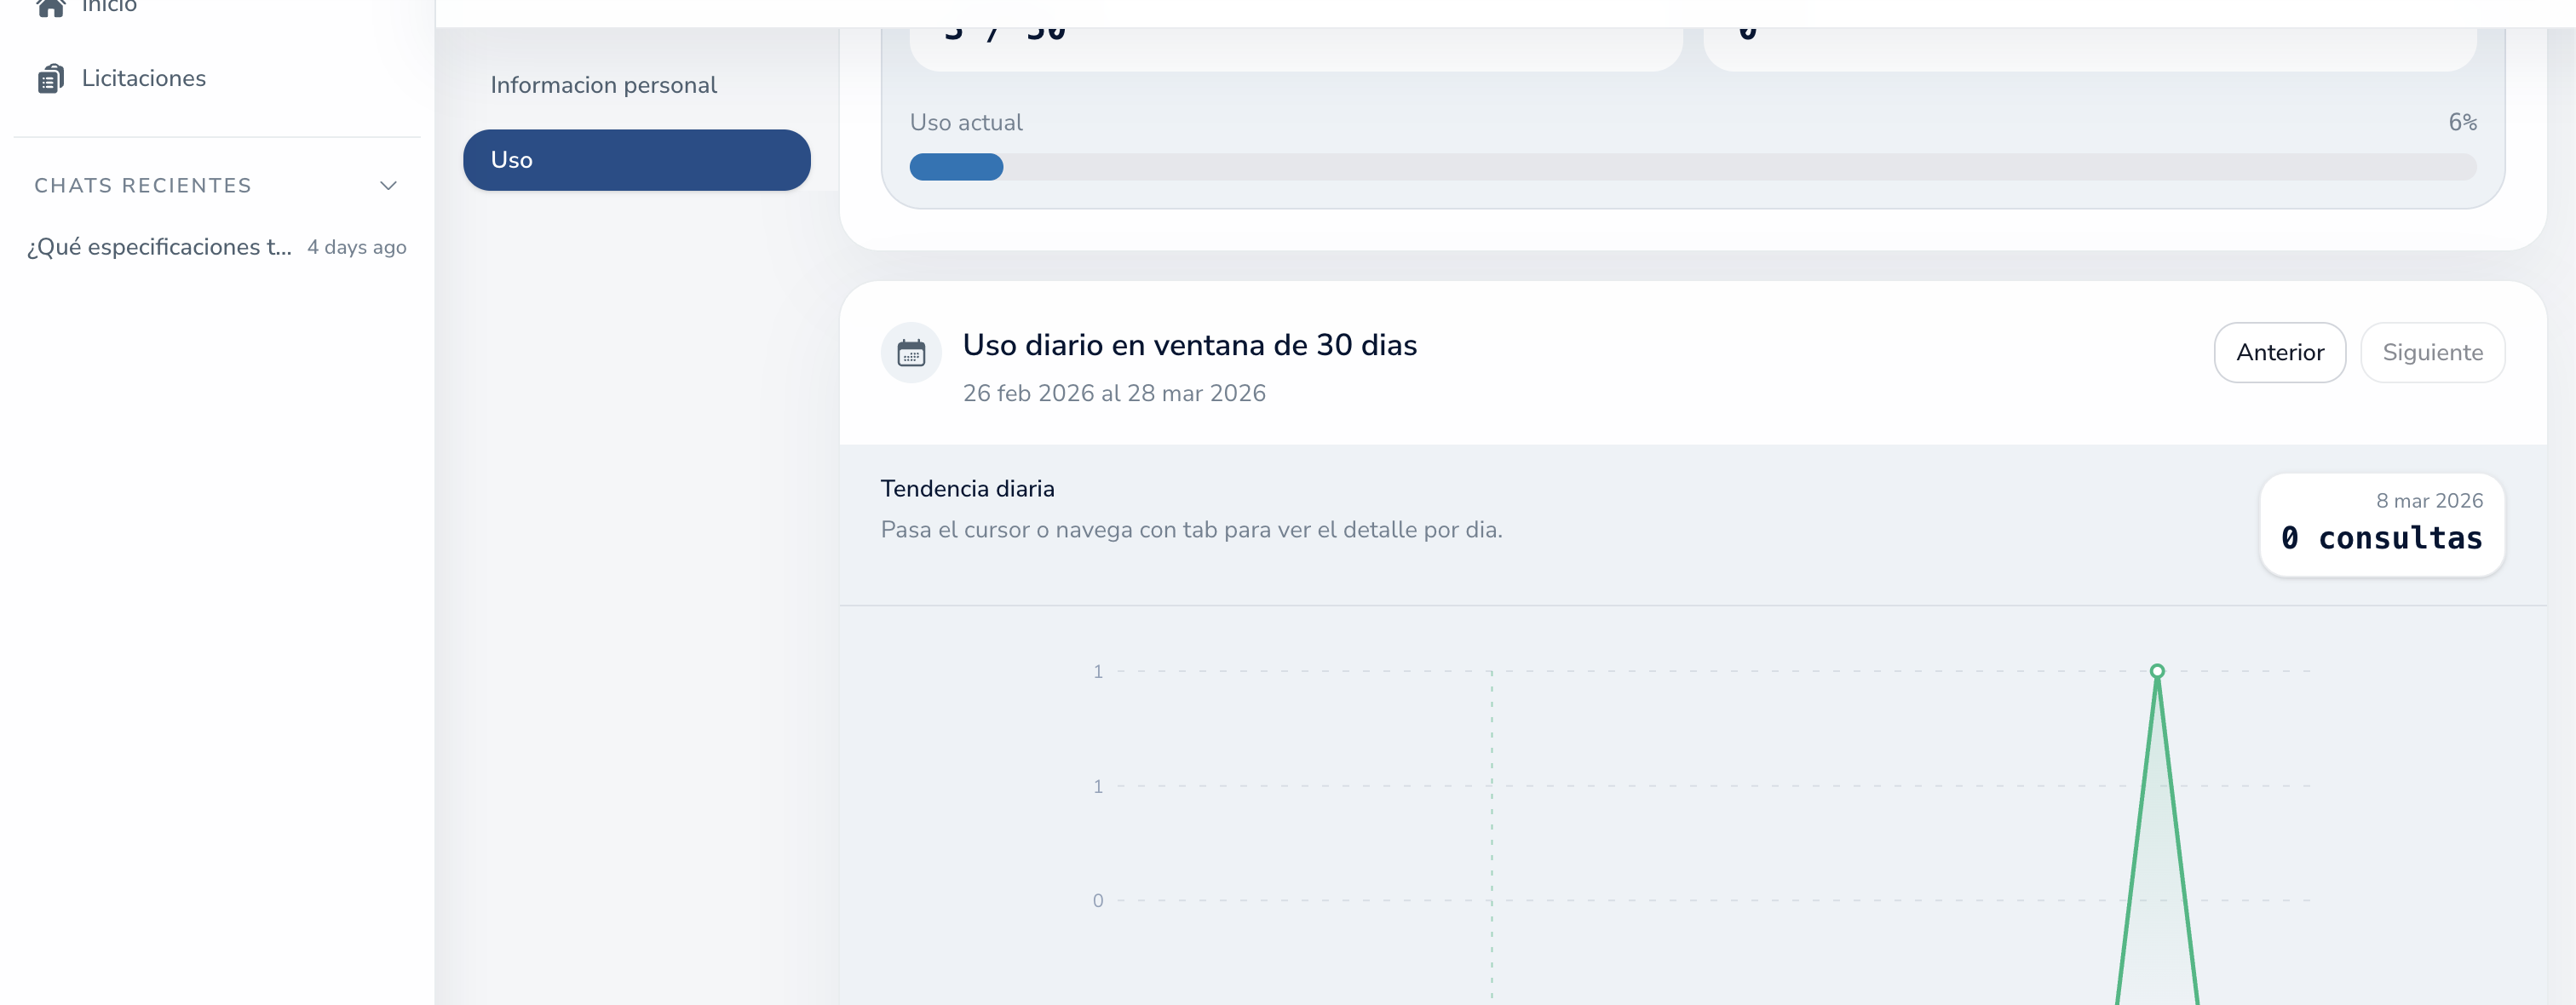Open the Informacion personal tab
The height and width of the screenshot is (1005, 2576).
[x=637, y=85]
